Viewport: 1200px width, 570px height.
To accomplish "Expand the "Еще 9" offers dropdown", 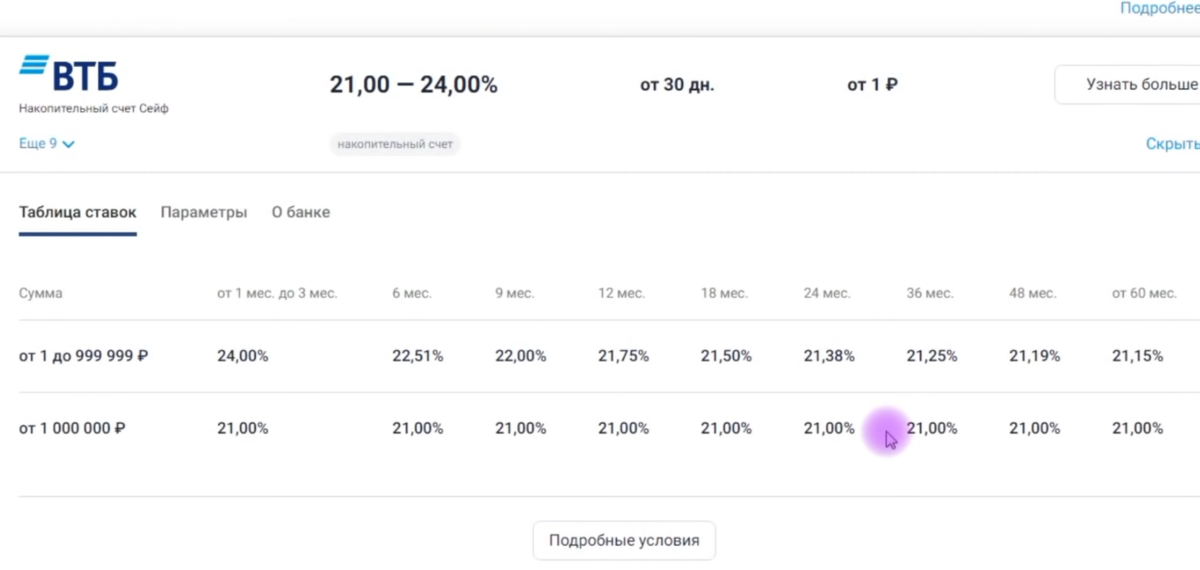I will pyautogui.click(x=47, y=144).
